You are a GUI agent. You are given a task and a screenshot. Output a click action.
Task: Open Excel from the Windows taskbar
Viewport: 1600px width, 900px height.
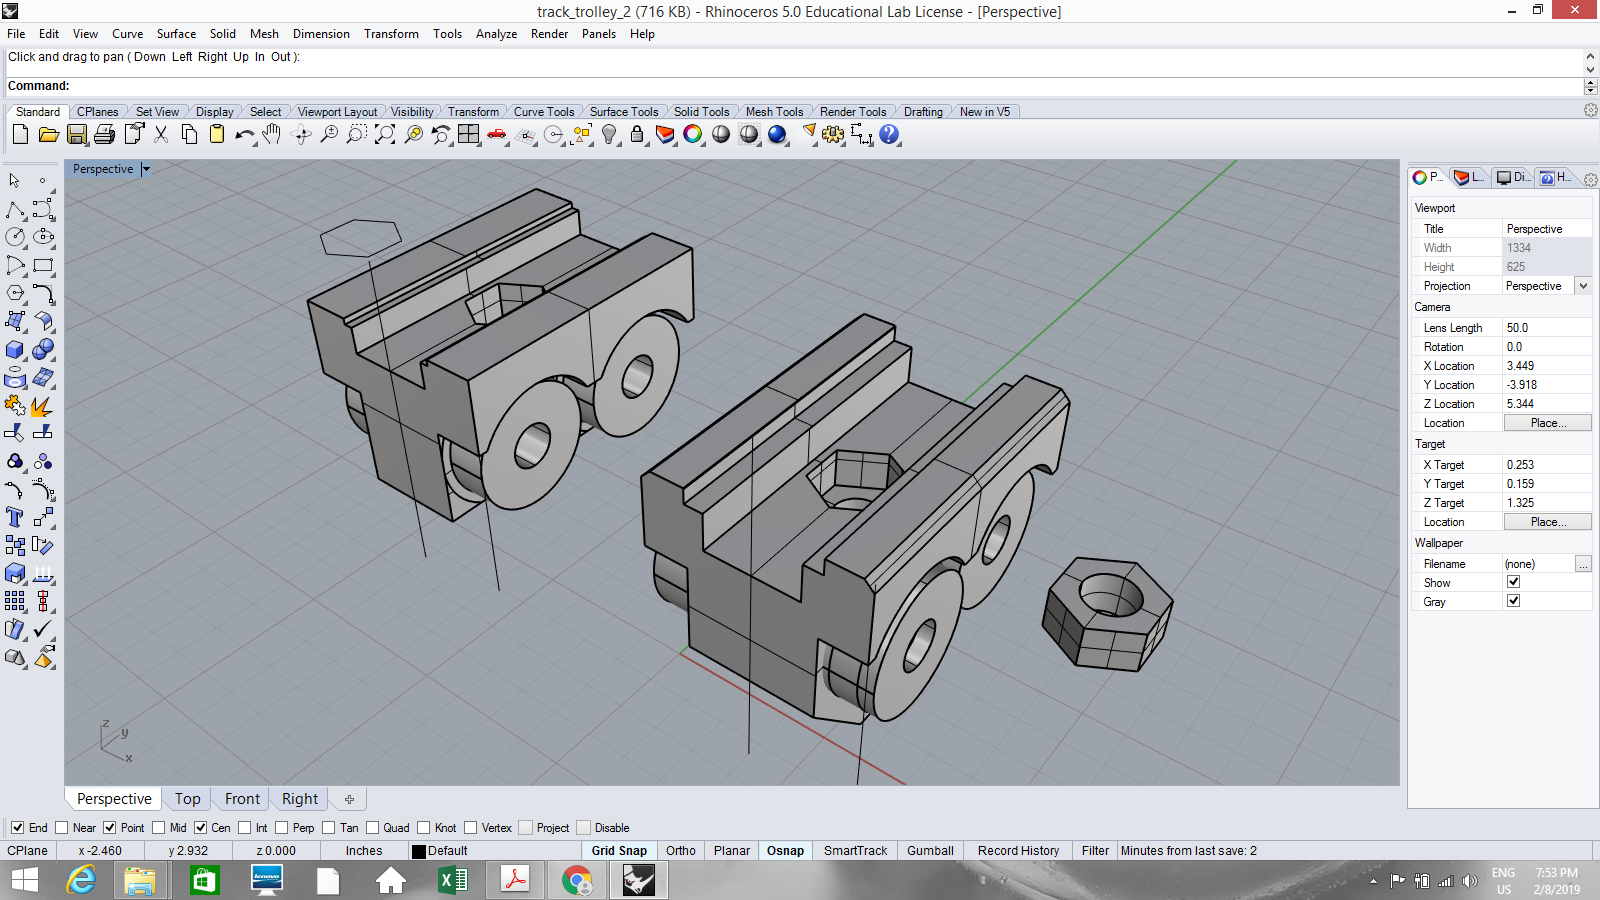(453, 880)
